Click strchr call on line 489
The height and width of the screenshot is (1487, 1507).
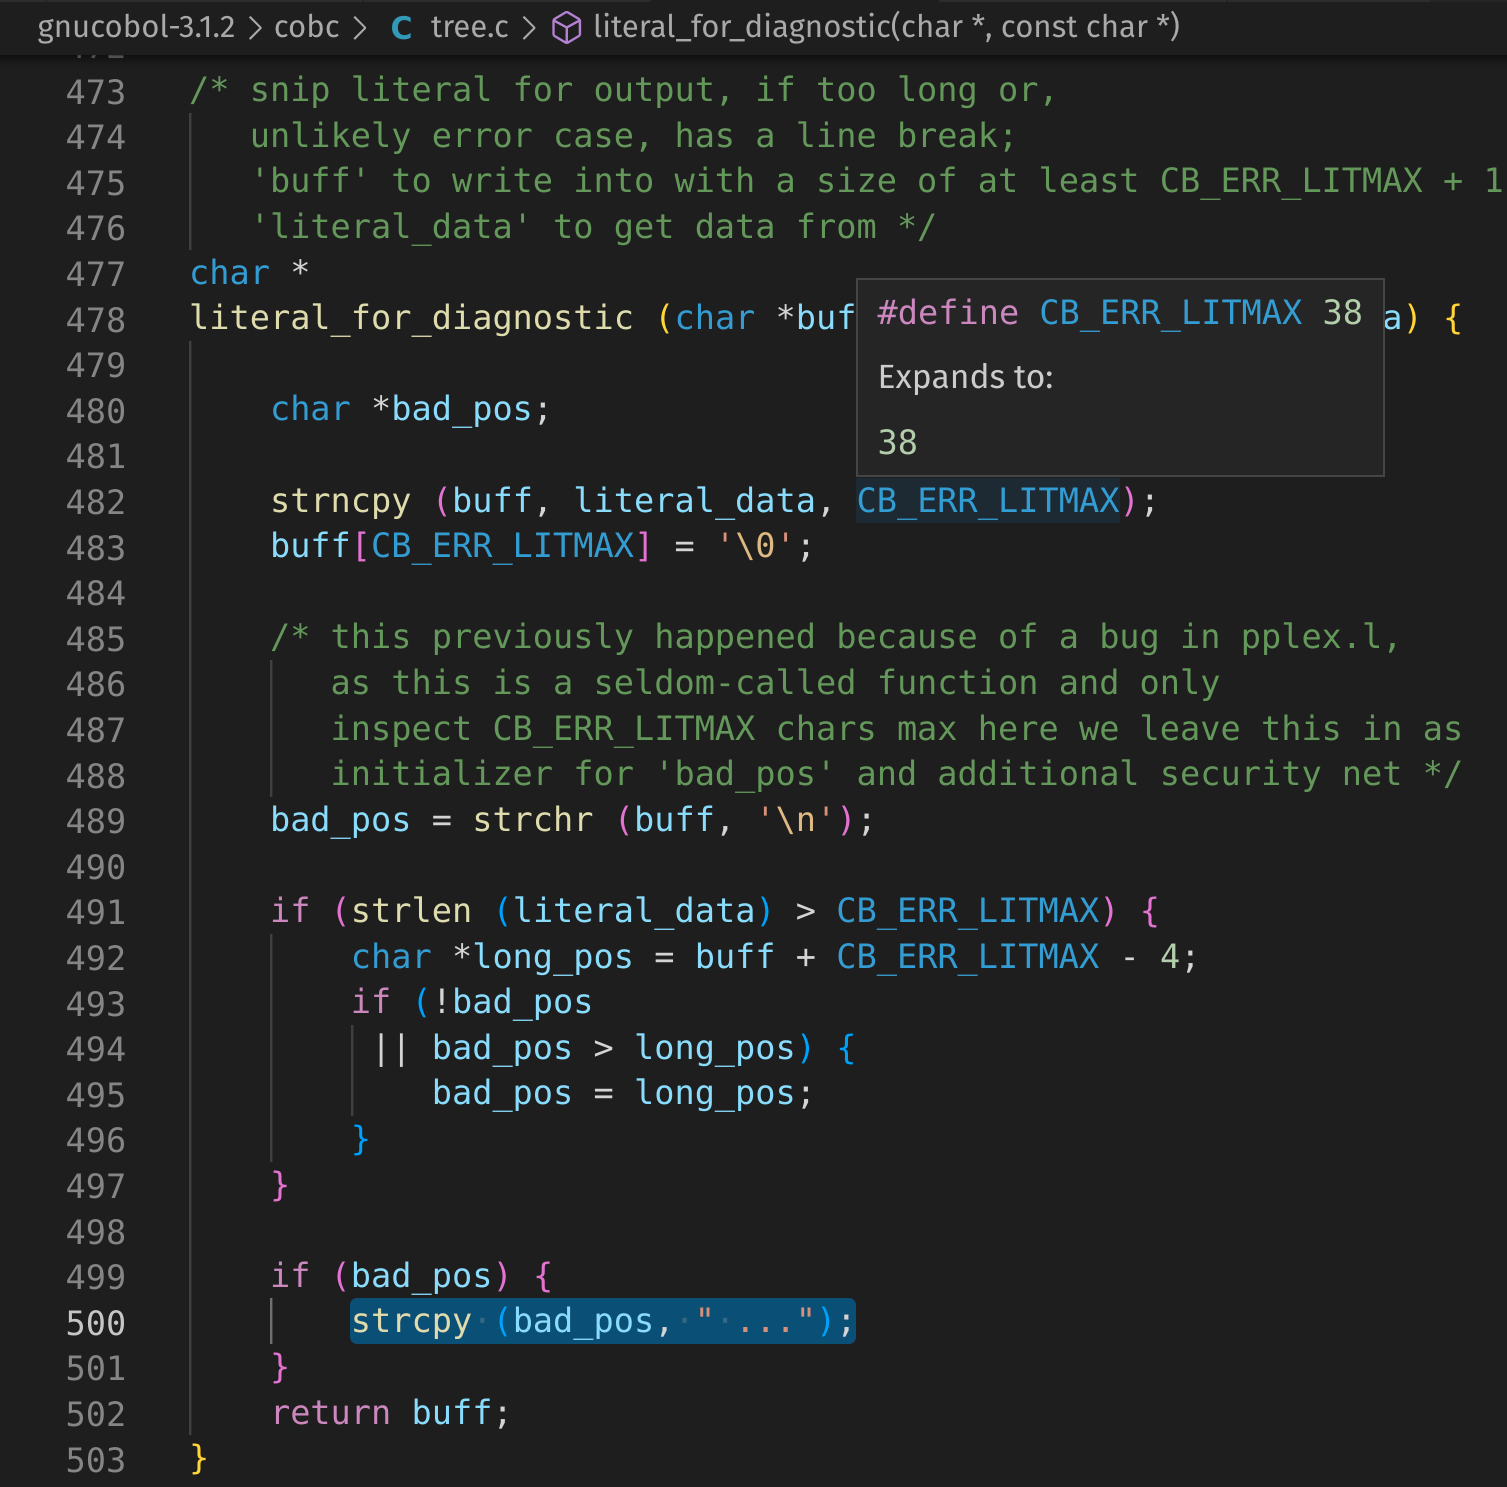tap(533, 820)
